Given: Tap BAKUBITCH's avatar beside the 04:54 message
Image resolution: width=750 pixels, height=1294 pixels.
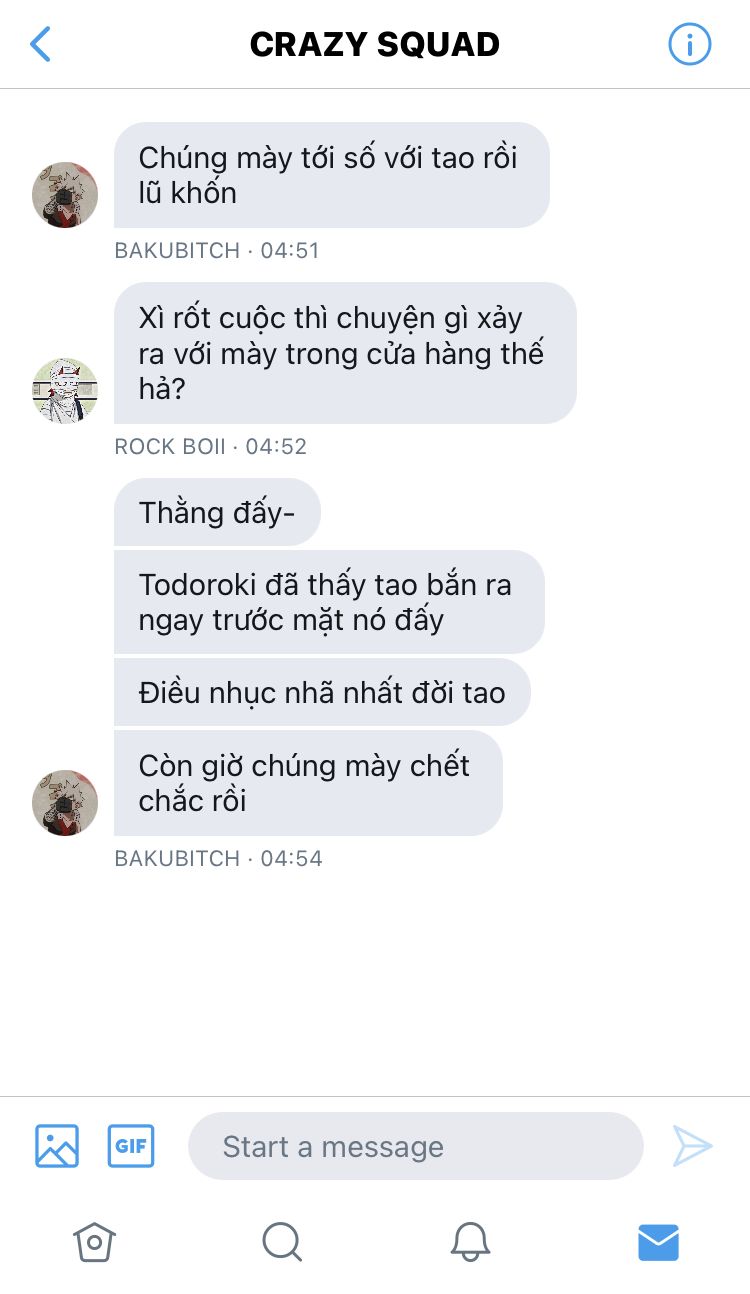Looking at the screenshot, I should tap(65, 803).
